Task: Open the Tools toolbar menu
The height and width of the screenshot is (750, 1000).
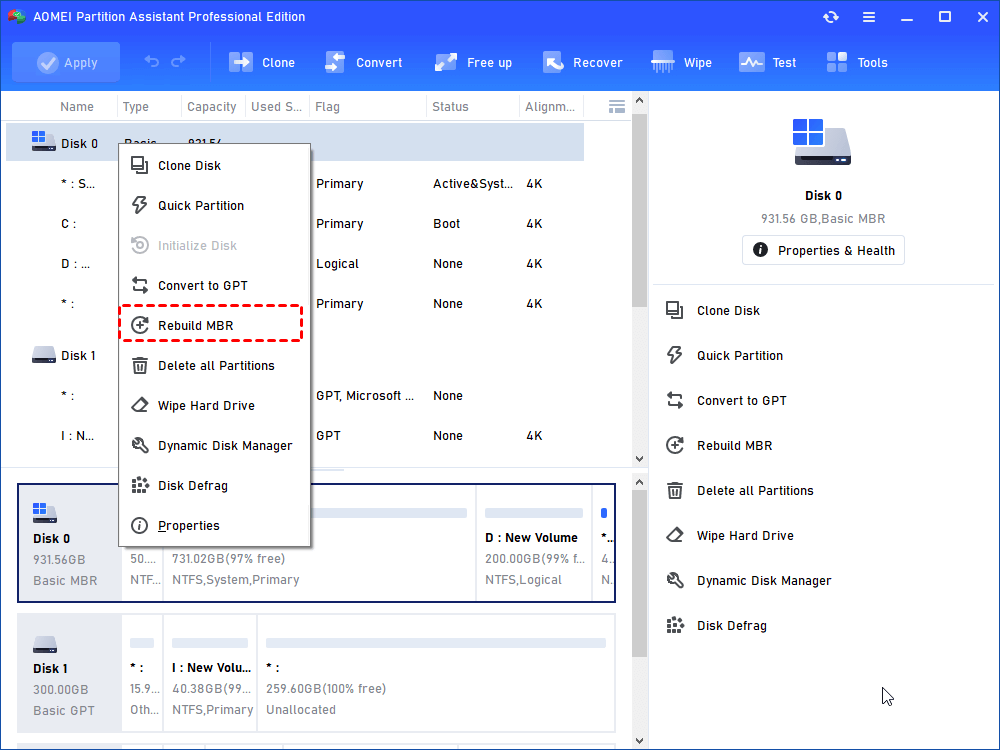Action: (857, 62)
